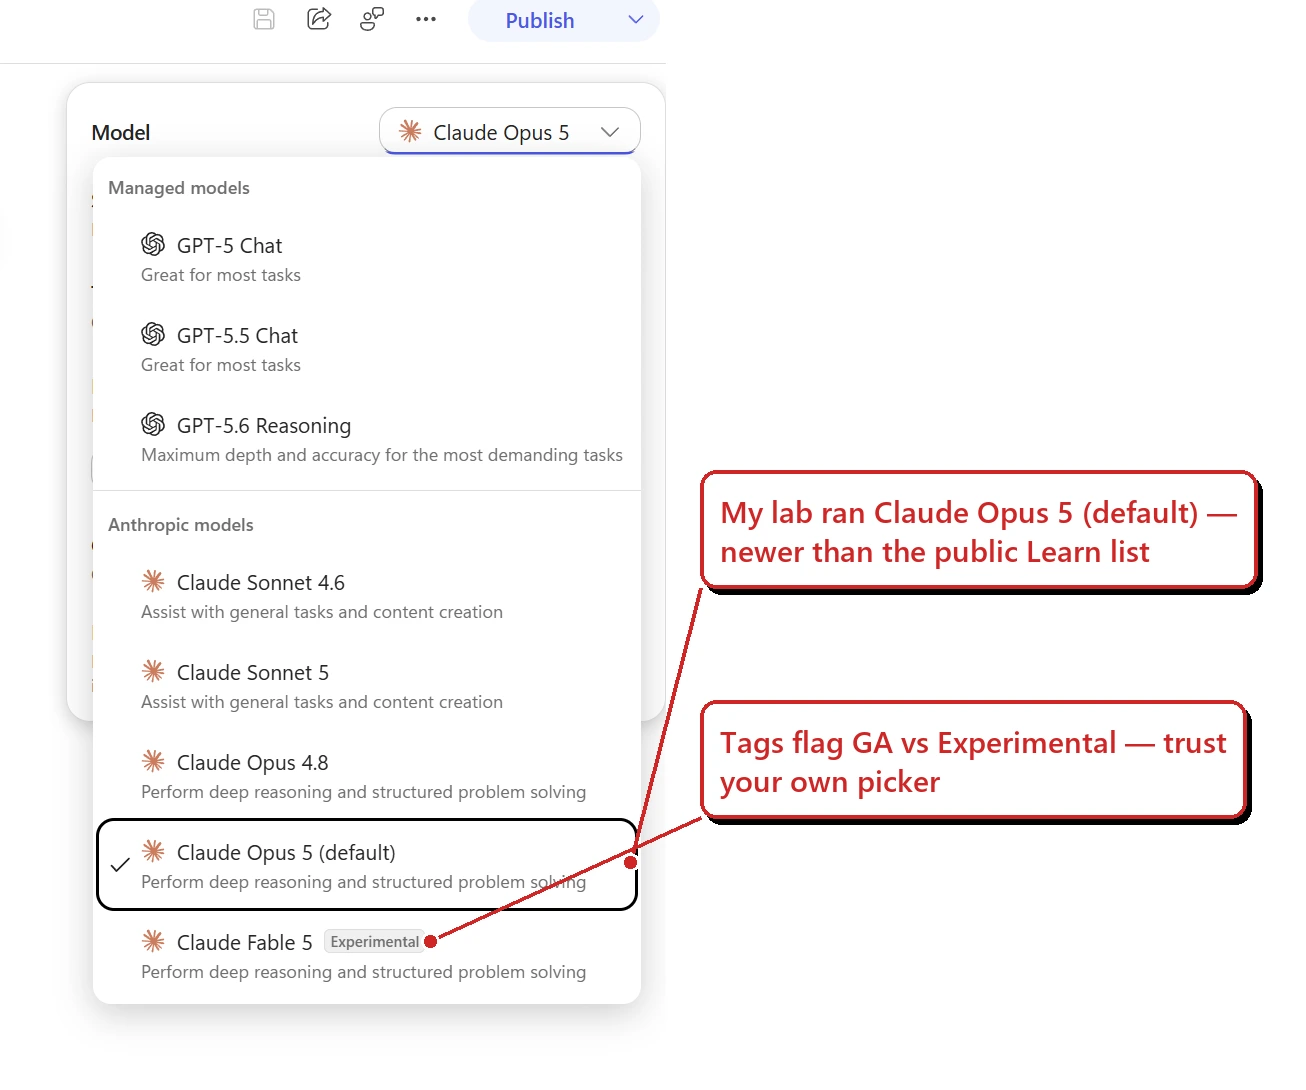1306x1090 pixels.
Task: Click the save disk icon in the toolbar
Action: pos(264,19)
